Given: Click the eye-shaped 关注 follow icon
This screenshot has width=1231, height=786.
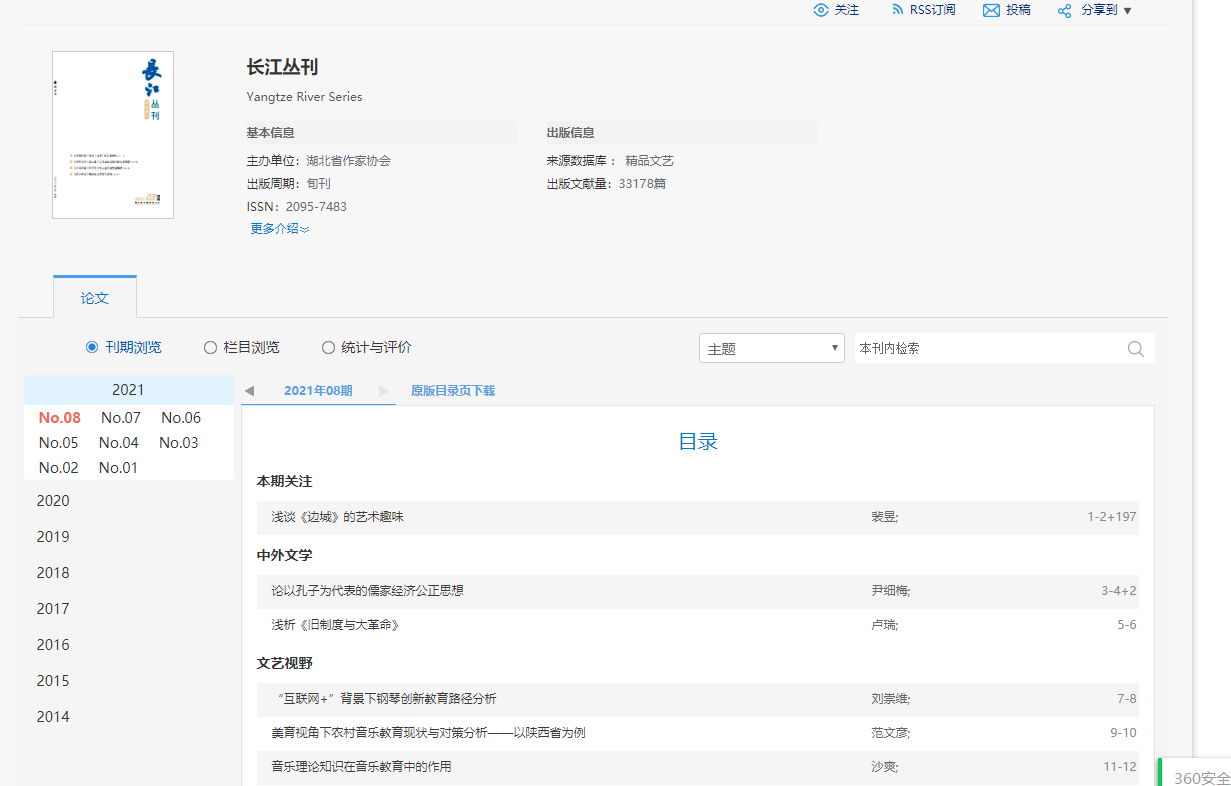Looking at the screenshot, I should point(821,10).
